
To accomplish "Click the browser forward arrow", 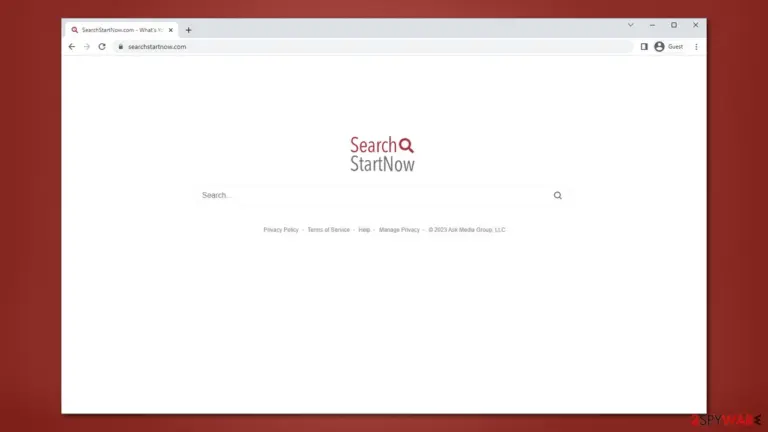I will pyautogui.click(x=87, y=47).
